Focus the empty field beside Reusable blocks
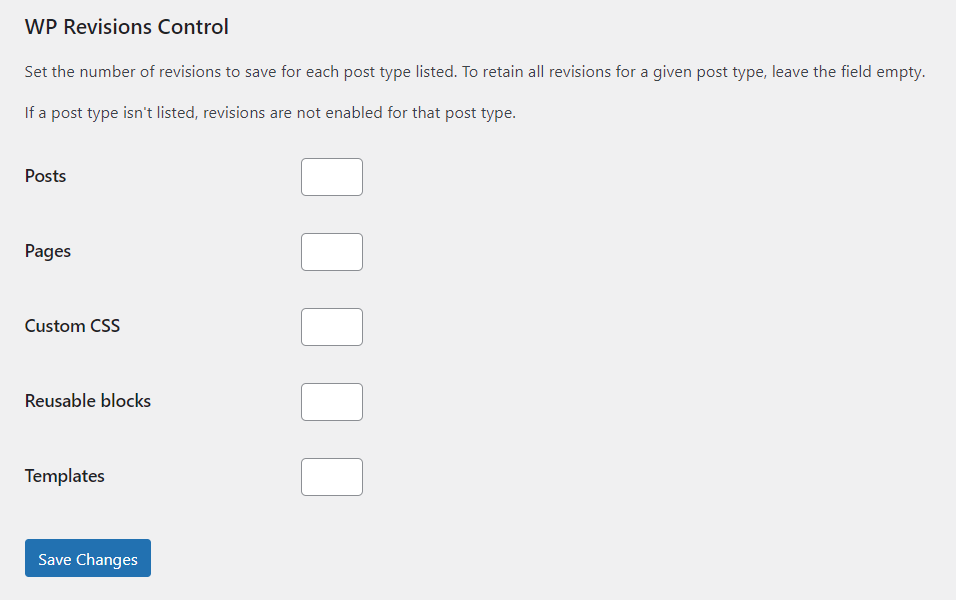 point(331,401)
